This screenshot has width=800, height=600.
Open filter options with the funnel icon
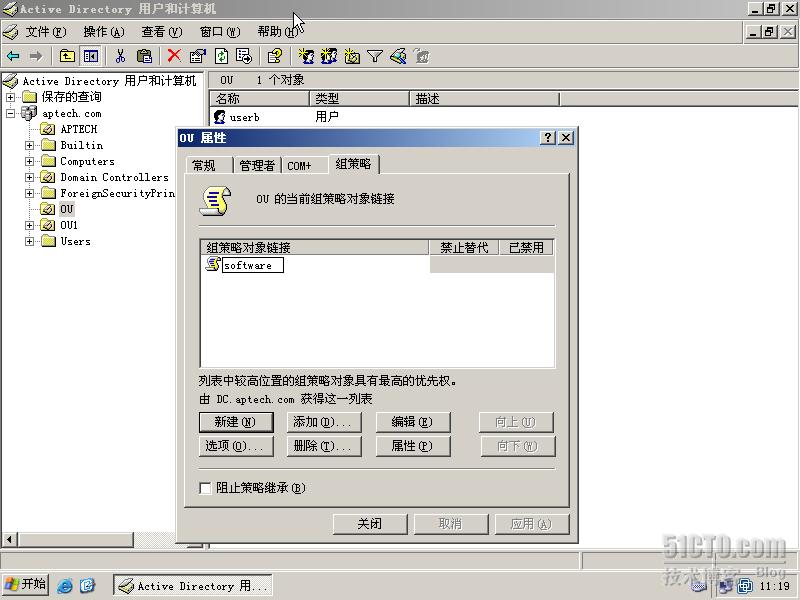[x=375, y=56]
